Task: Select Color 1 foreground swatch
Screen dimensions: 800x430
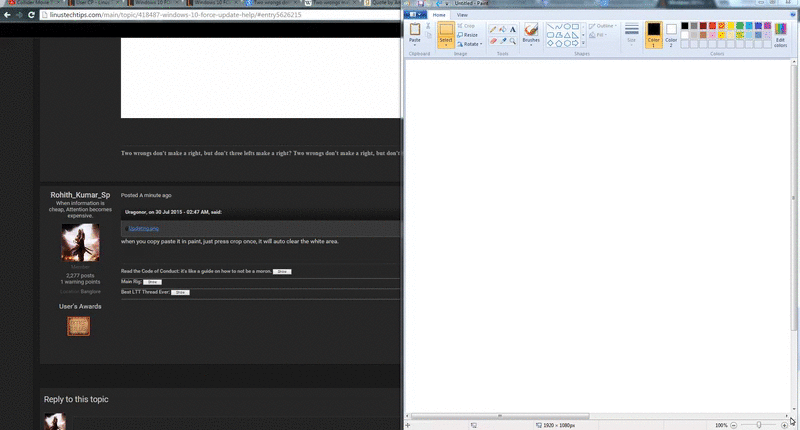Action: 654,35
